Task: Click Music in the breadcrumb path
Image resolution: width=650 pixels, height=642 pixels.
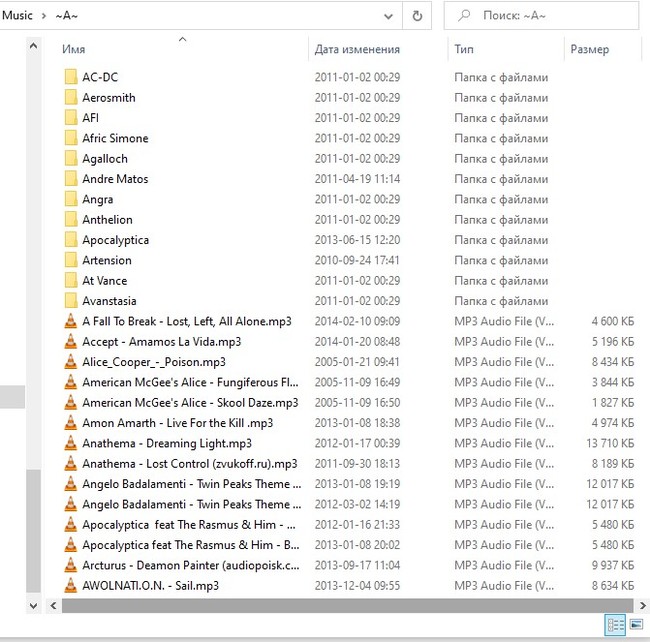Action: pyautogui.click(x=18, y=16)
